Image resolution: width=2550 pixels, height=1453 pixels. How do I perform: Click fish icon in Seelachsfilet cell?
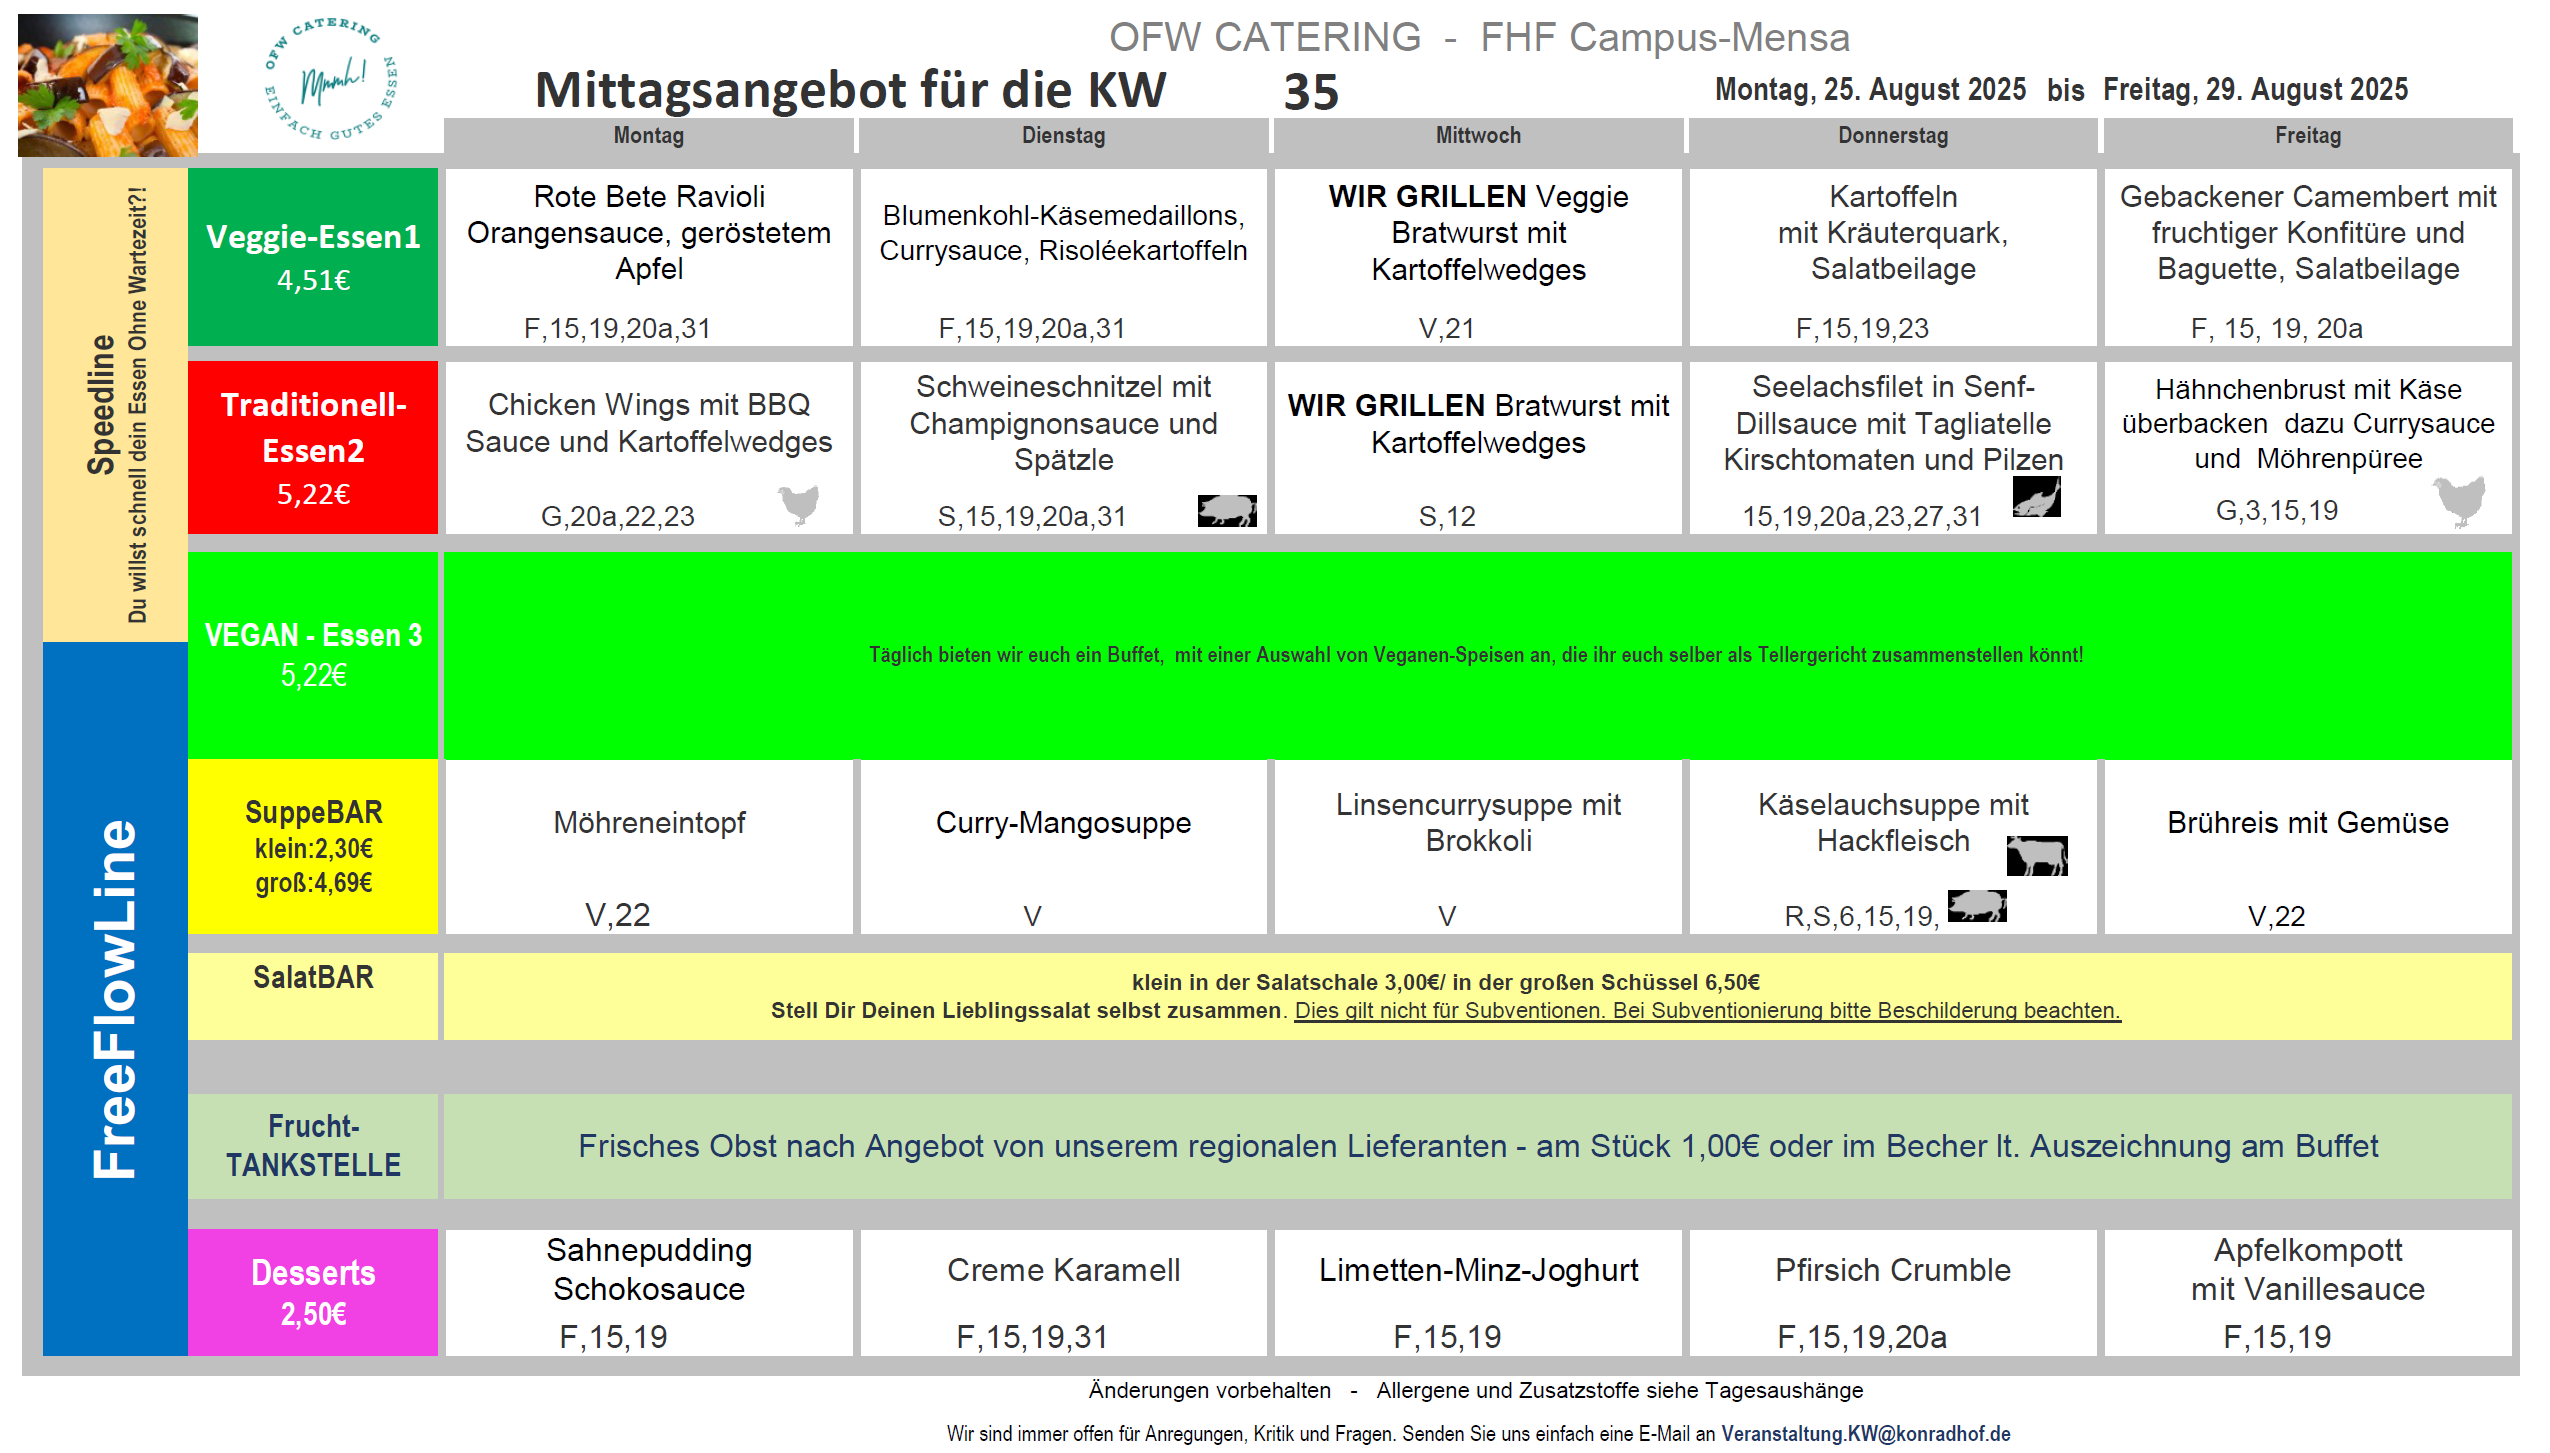tap(2037, 497)
